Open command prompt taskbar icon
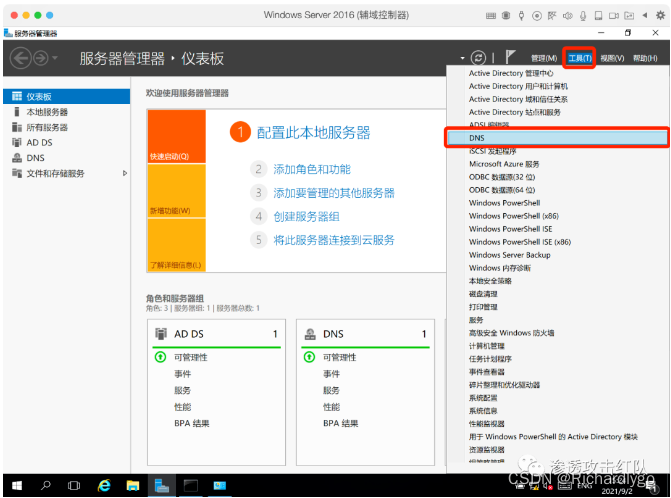Viewport: 671px width, 498px height. pyautogui.click(x=191, y=486)
